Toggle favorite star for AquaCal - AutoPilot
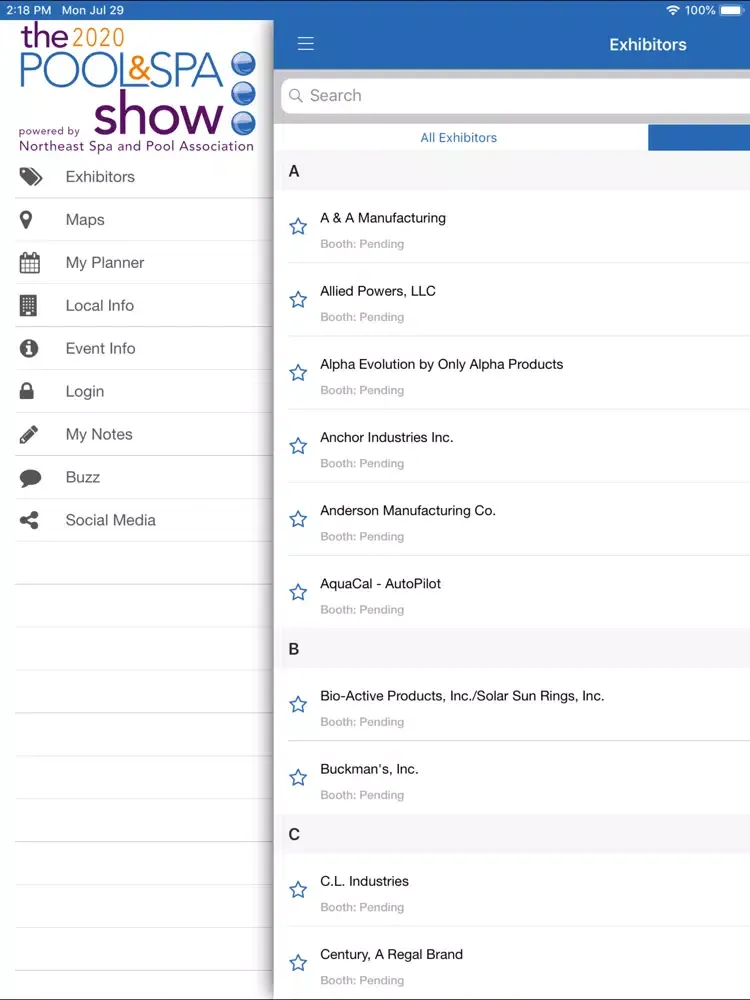This screenshot has height=1000, width=750. [298, 592]
